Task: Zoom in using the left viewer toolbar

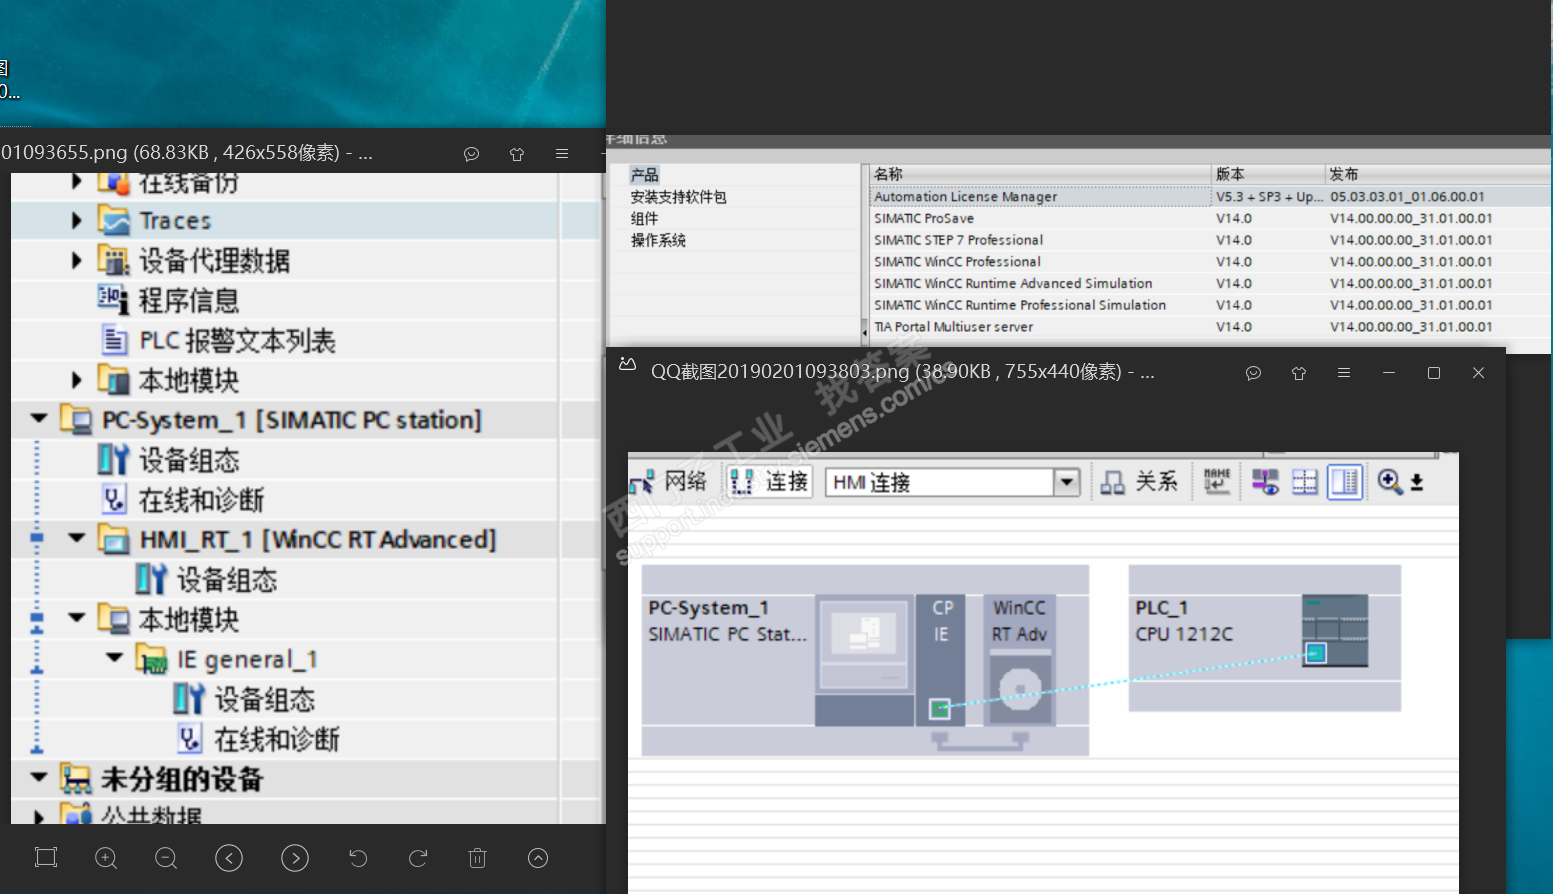Action: coord(106,858)
